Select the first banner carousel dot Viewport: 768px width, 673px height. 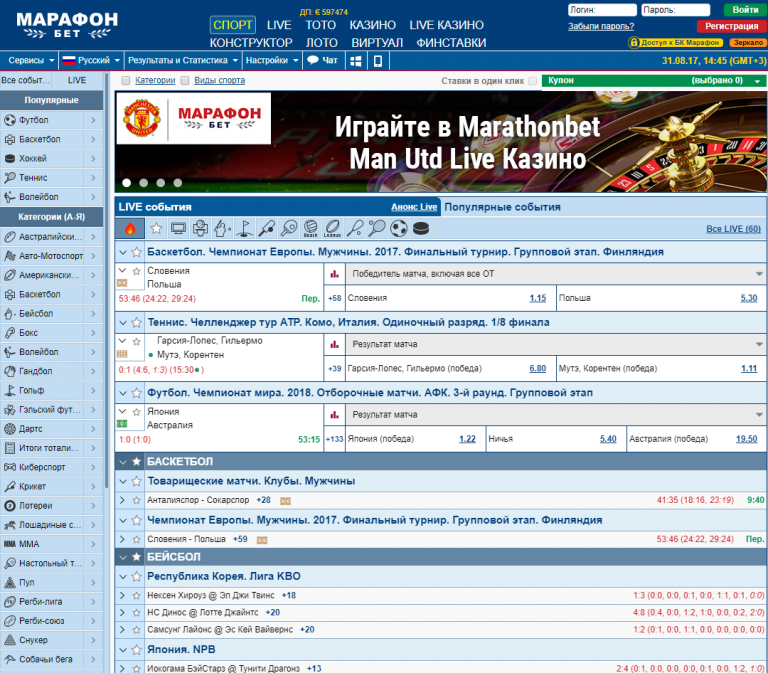pyautogui.click(x=126, y=183)
